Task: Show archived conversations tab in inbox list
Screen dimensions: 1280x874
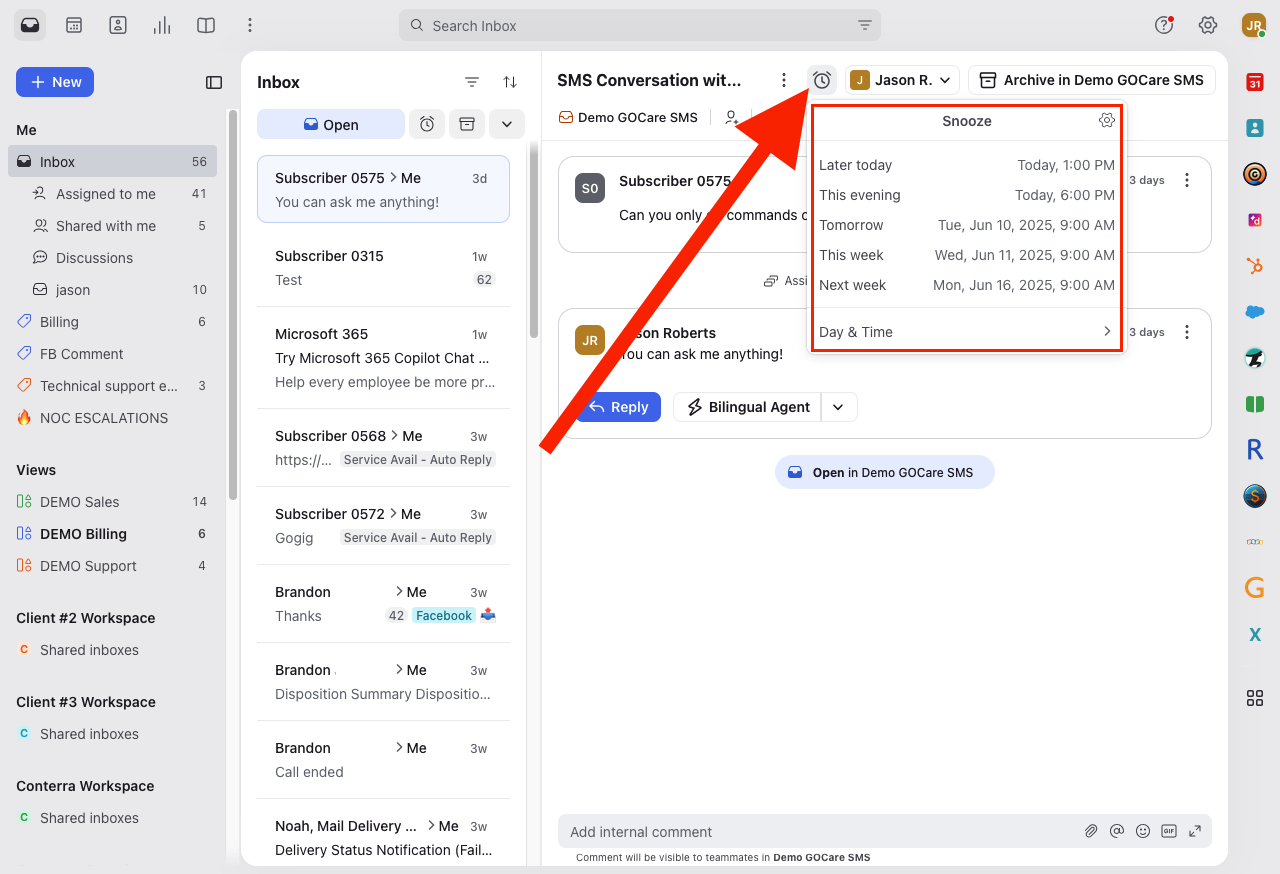Action: (x=466, y=124)
